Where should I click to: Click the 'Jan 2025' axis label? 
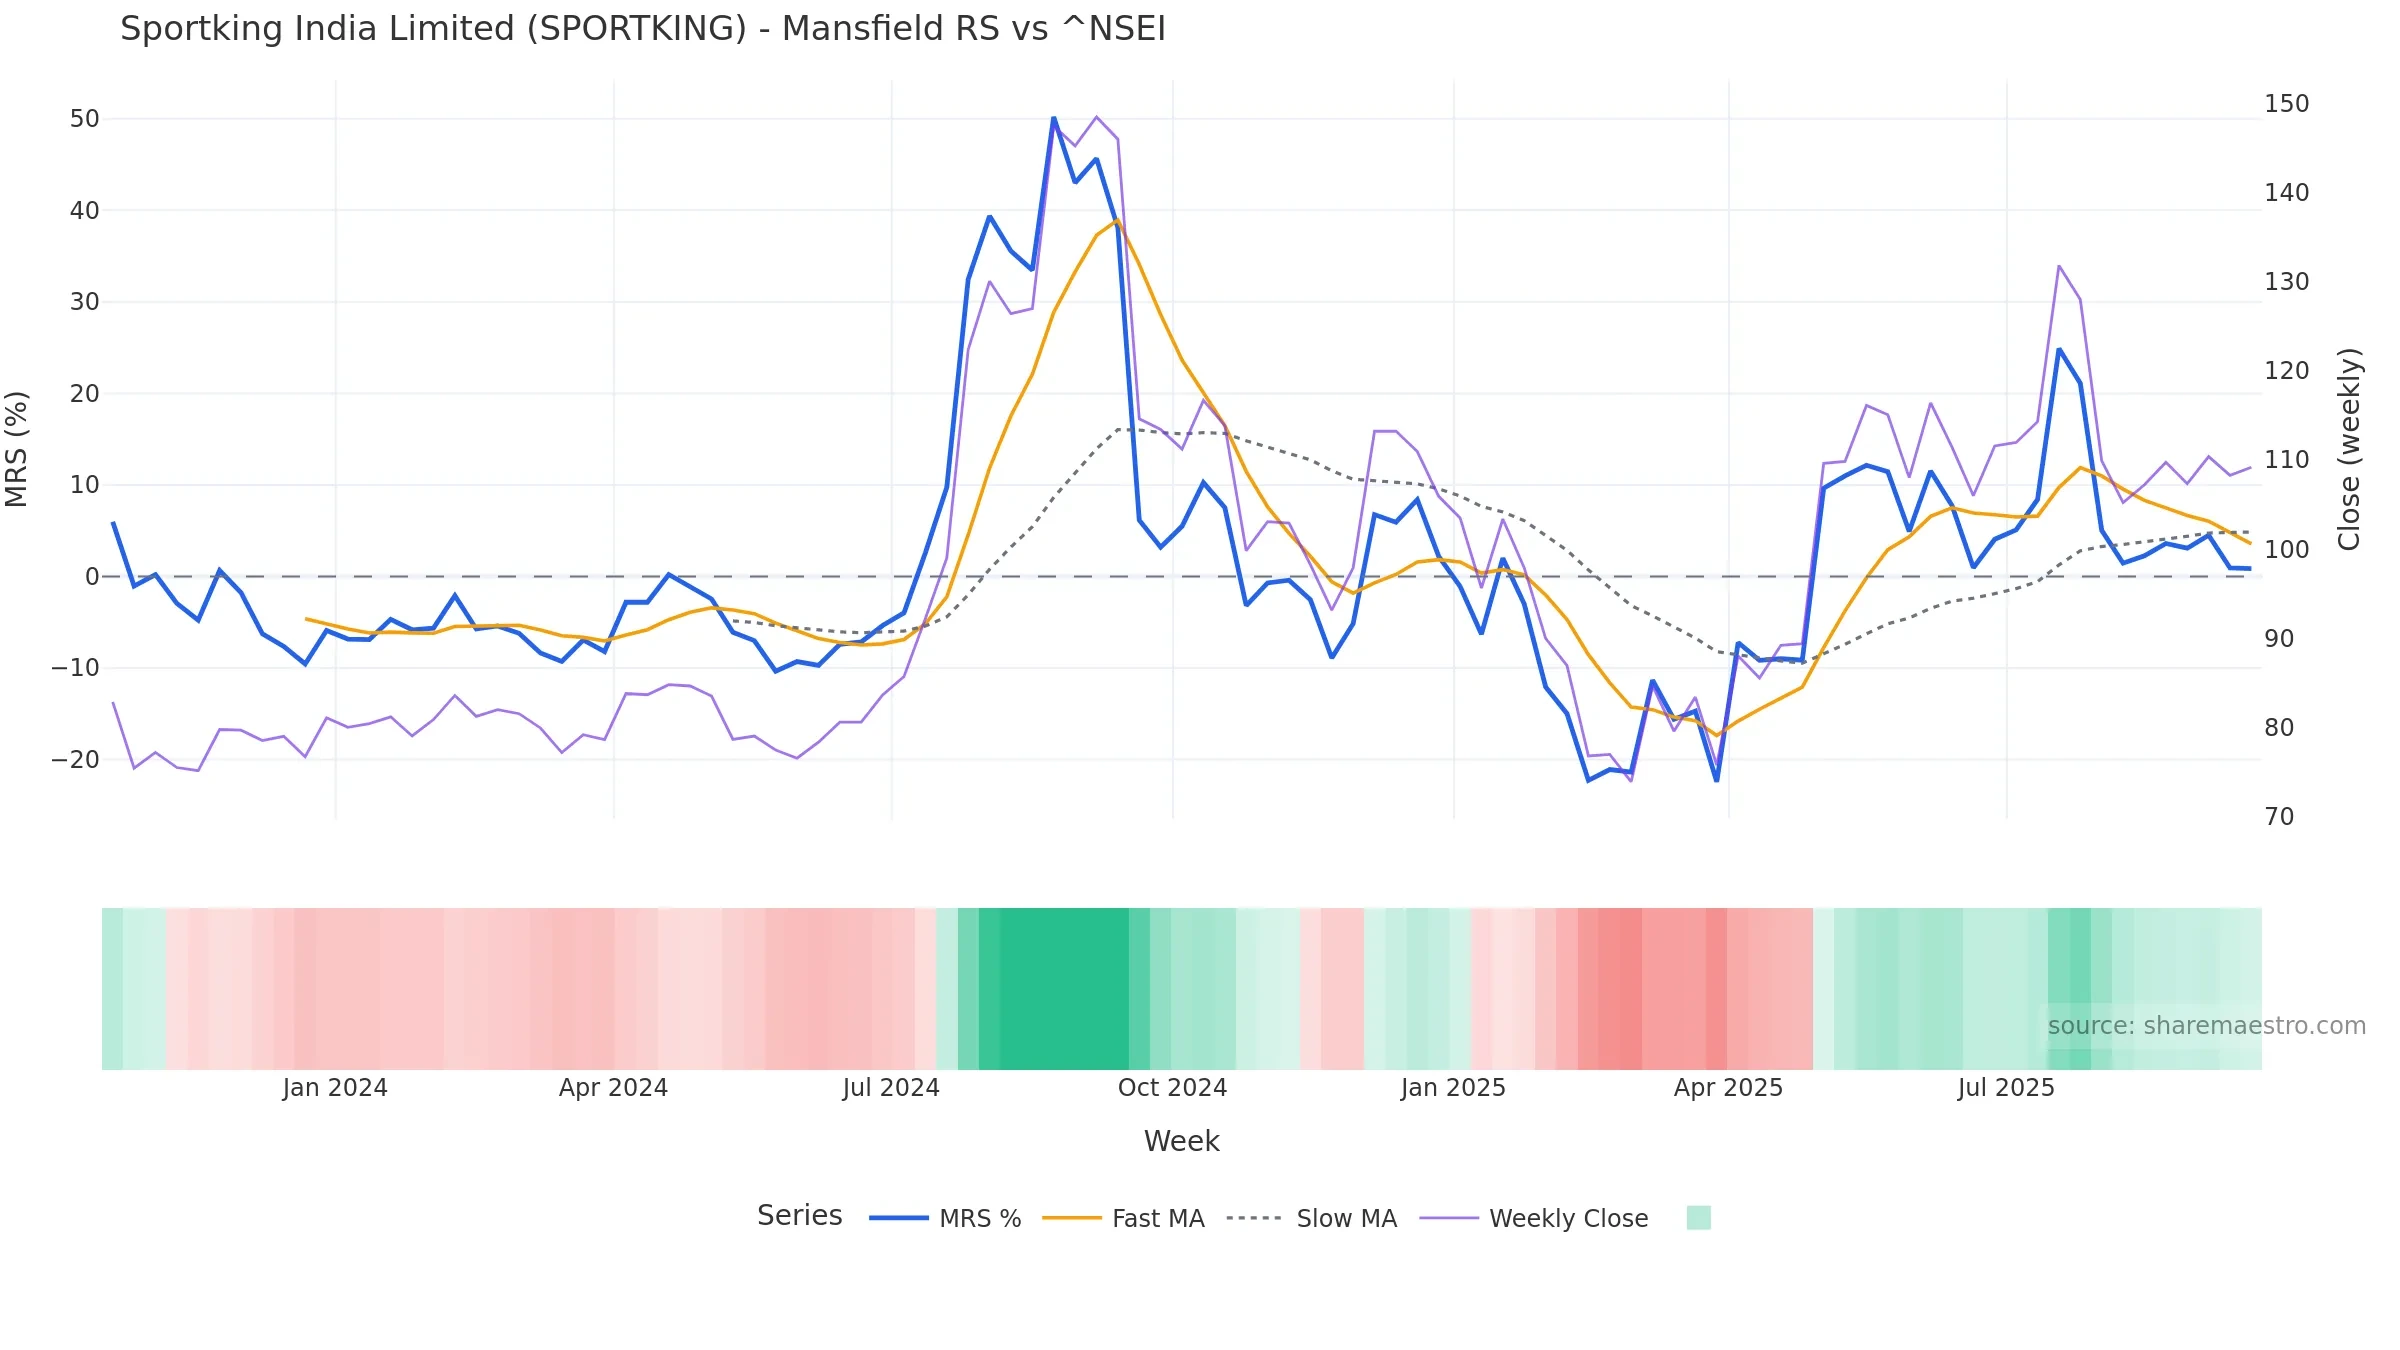point(1453,1088)
